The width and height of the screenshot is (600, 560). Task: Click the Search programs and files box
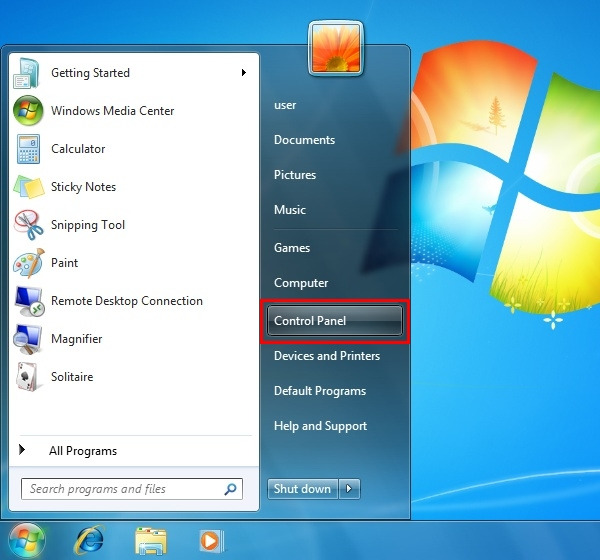(x=125, y=489)
